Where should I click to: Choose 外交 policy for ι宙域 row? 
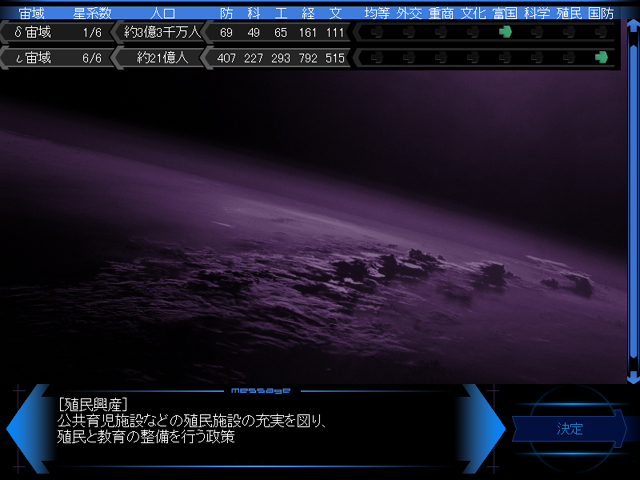[409, 58]
